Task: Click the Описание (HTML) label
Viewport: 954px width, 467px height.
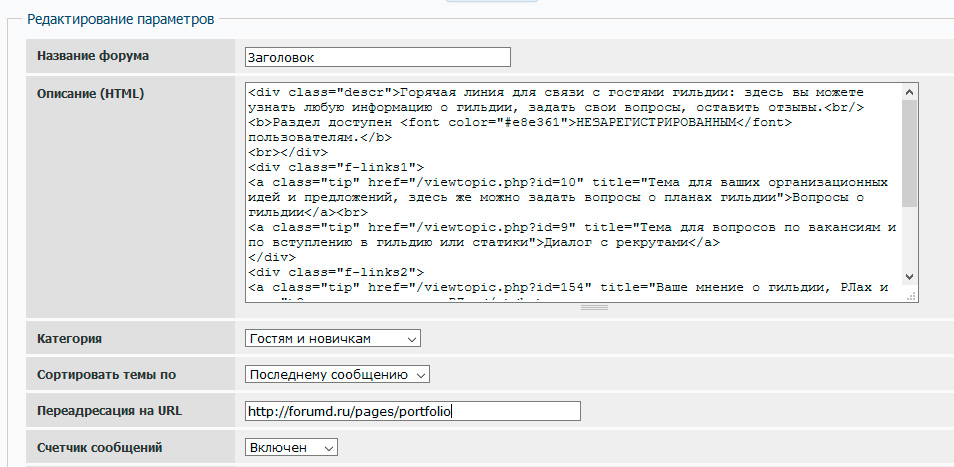Action: (x=91, y=94)
